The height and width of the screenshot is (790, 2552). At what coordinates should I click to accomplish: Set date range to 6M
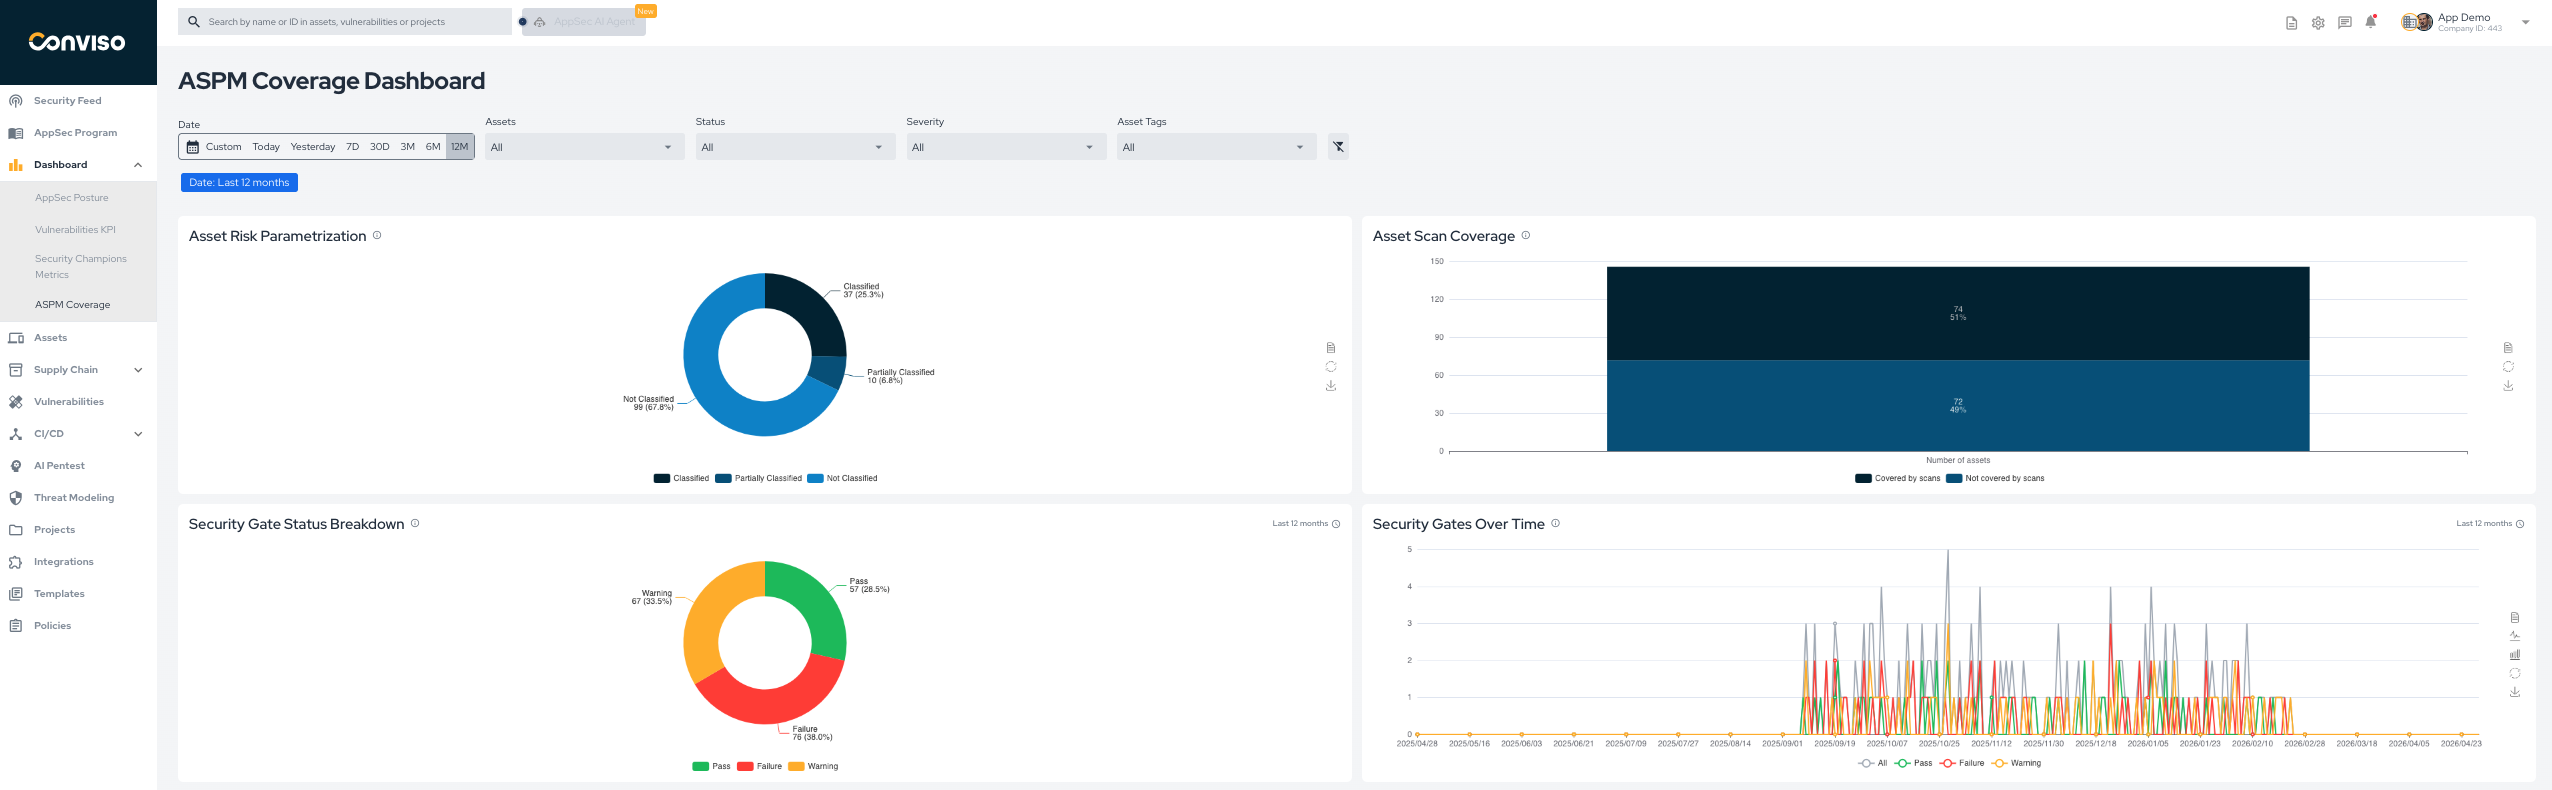tap(433, 147)
